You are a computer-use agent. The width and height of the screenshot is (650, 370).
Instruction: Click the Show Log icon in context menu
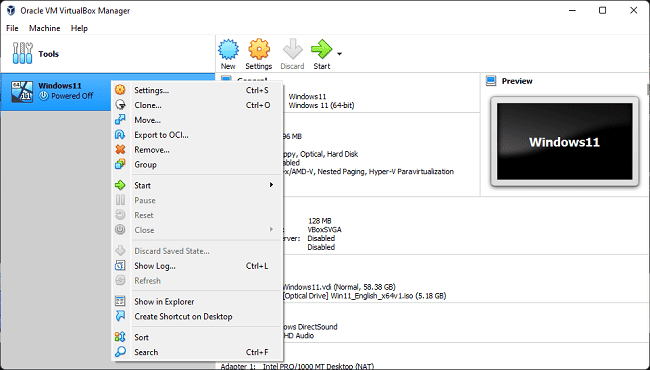[120, 266]
